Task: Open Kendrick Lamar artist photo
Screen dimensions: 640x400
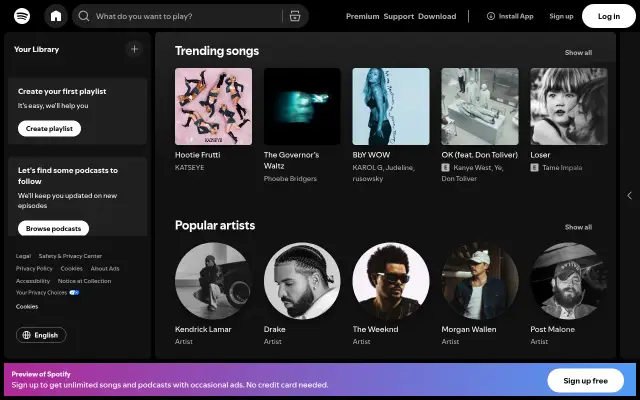Action: coord(213,281)
